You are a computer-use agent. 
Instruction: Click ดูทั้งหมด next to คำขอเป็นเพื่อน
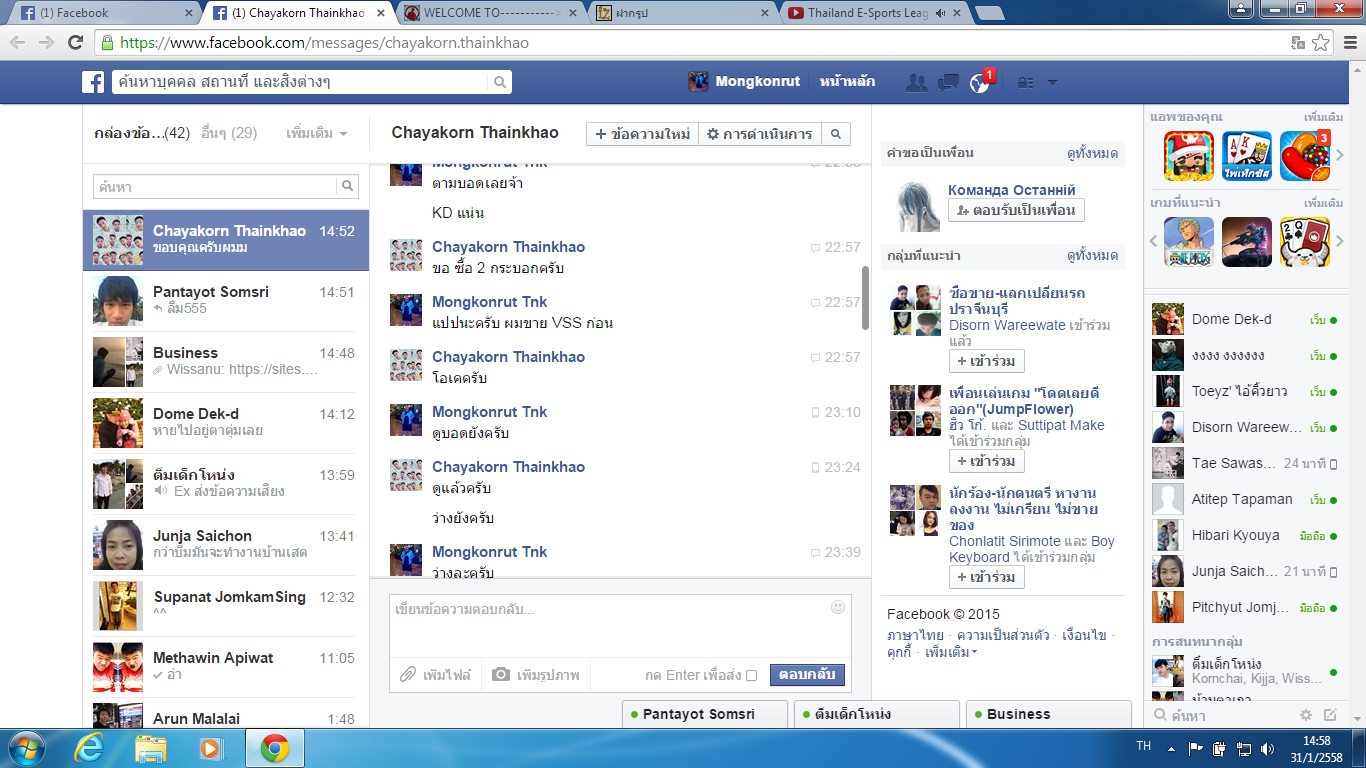coord(1092,153)
